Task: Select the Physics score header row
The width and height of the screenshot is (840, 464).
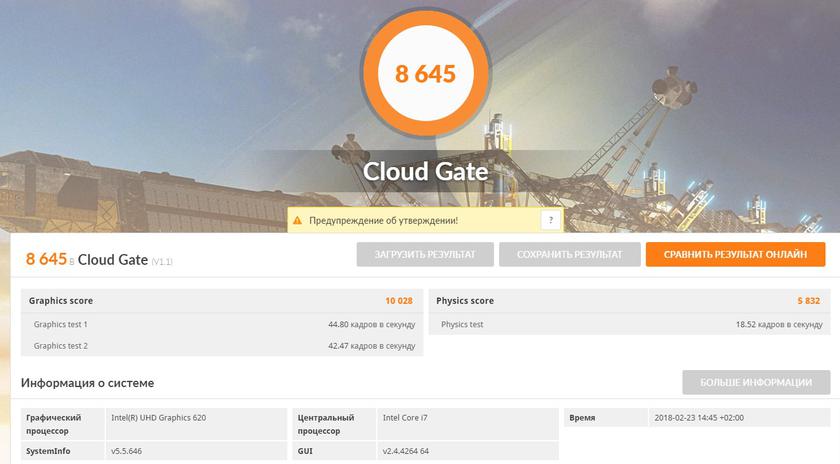Action: [x=630, y=301]
